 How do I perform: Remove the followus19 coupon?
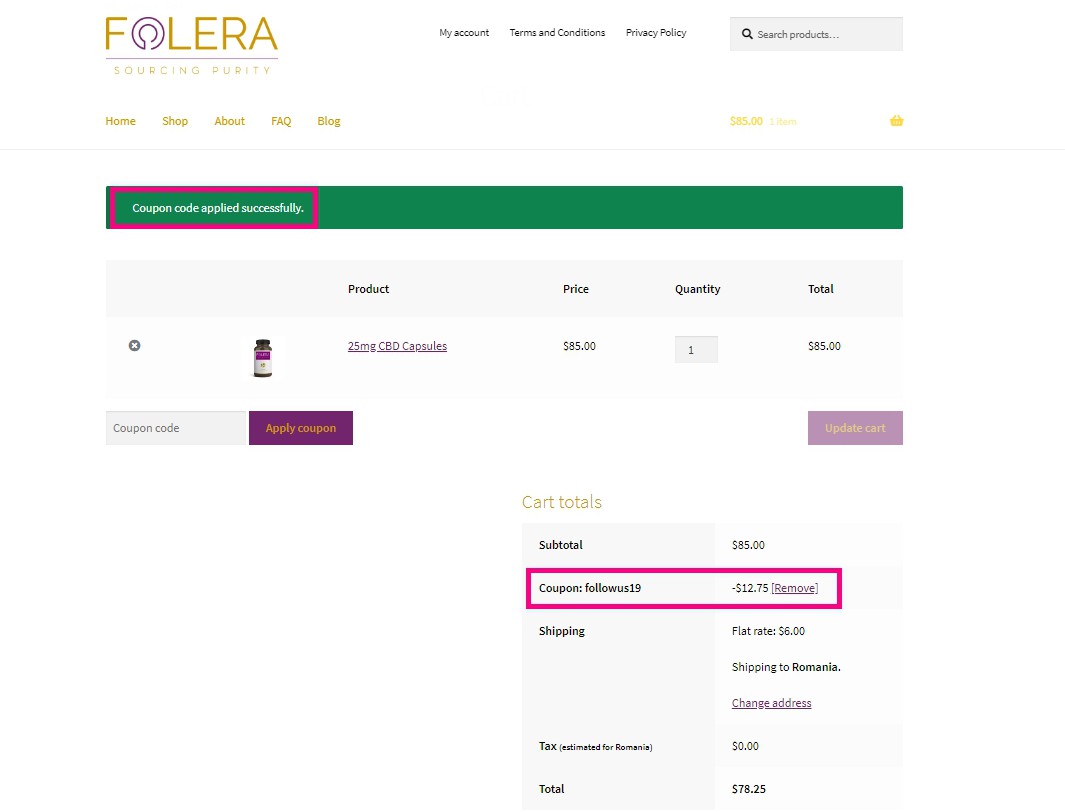(794, 588)
